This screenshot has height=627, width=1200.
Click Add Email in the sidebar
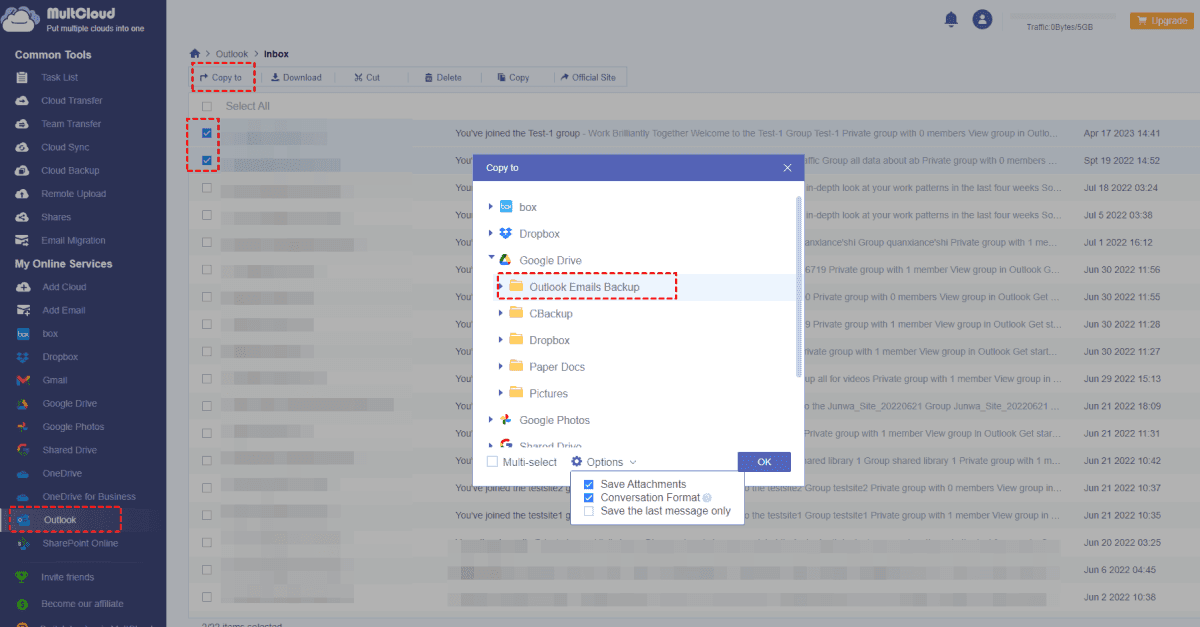click(x=63, y=310)
